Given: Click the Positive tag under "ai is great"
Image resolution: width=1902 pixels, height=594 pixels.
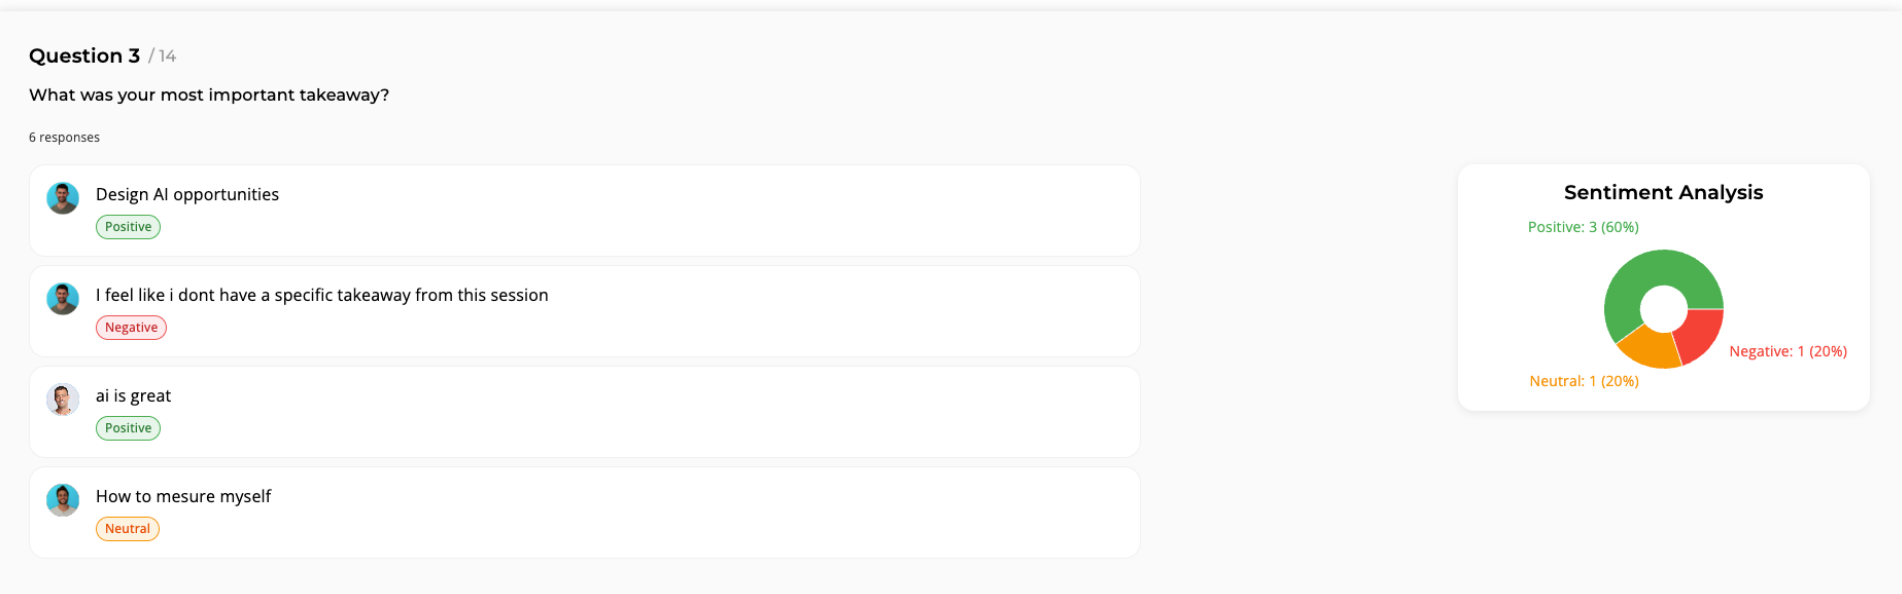Looking at the screenshot, I should coord(128,428).
